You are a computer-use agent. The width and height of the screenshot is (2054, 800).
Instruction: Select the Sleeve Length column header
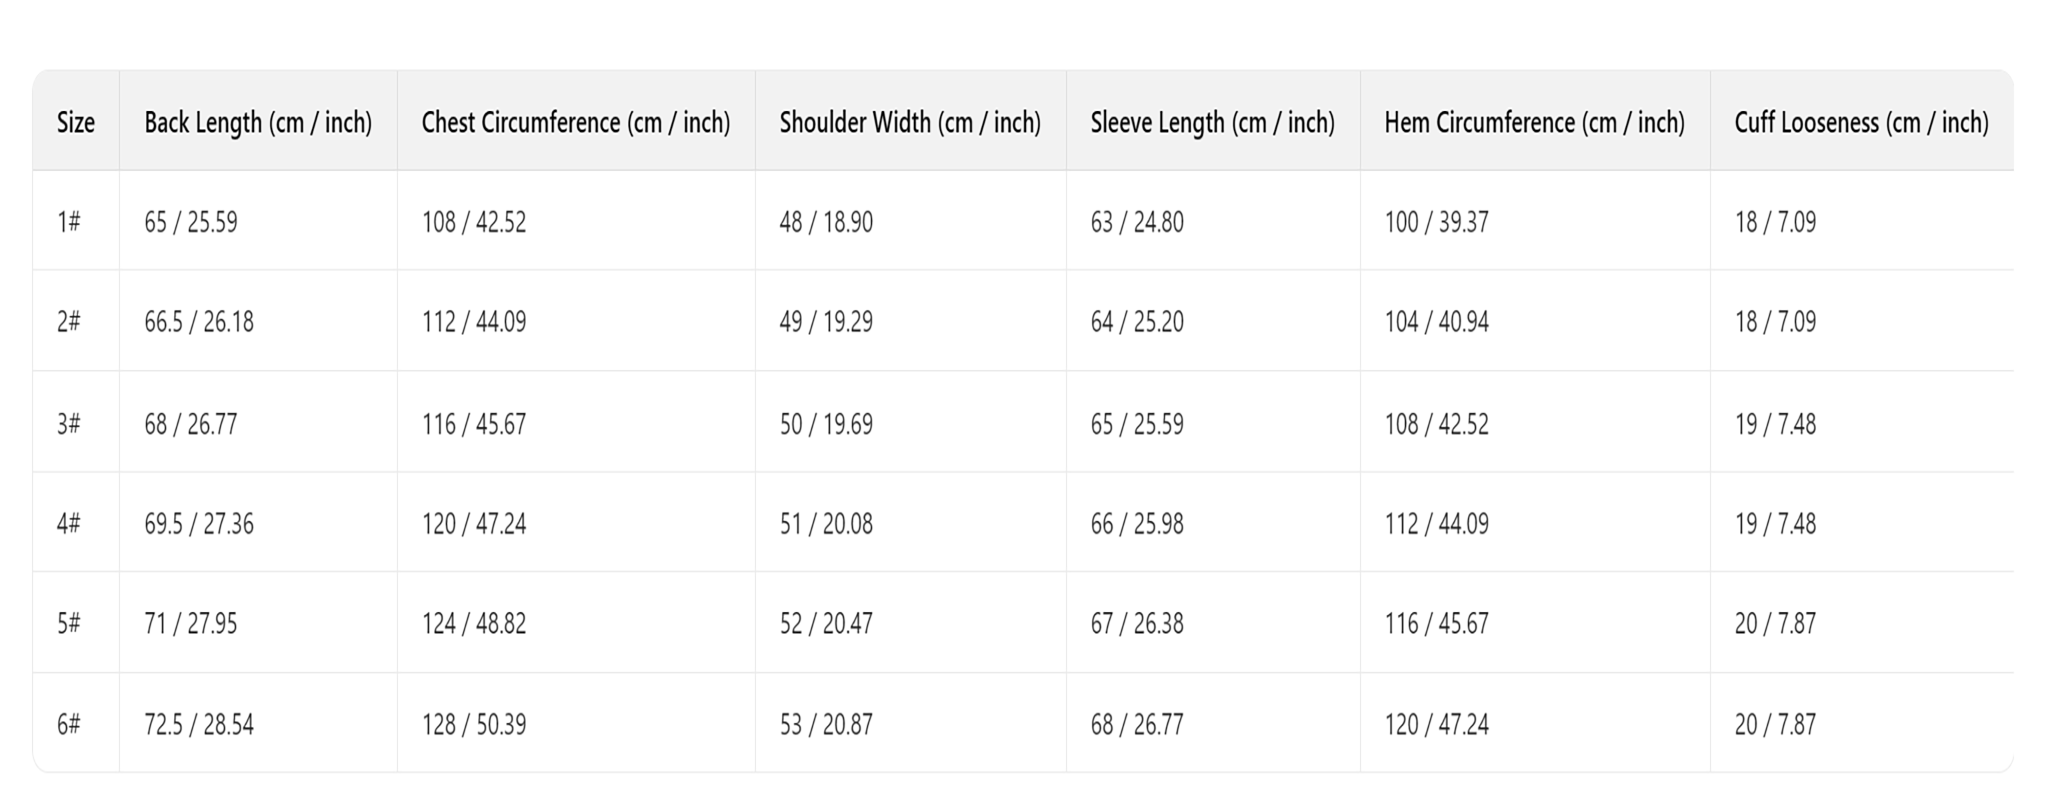tap(1212, 122)
